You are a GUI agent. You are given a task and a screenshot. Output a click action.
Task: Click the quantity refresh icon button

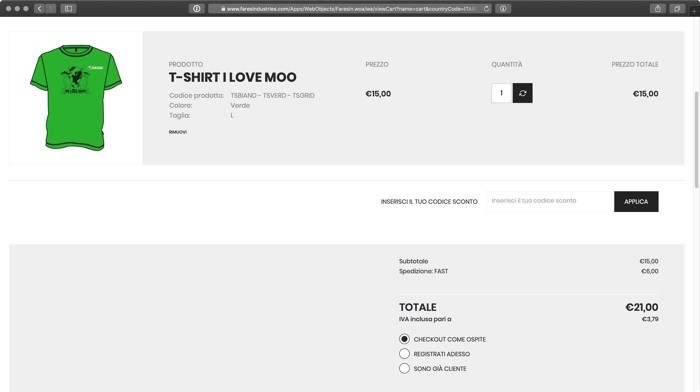point(522,93)
